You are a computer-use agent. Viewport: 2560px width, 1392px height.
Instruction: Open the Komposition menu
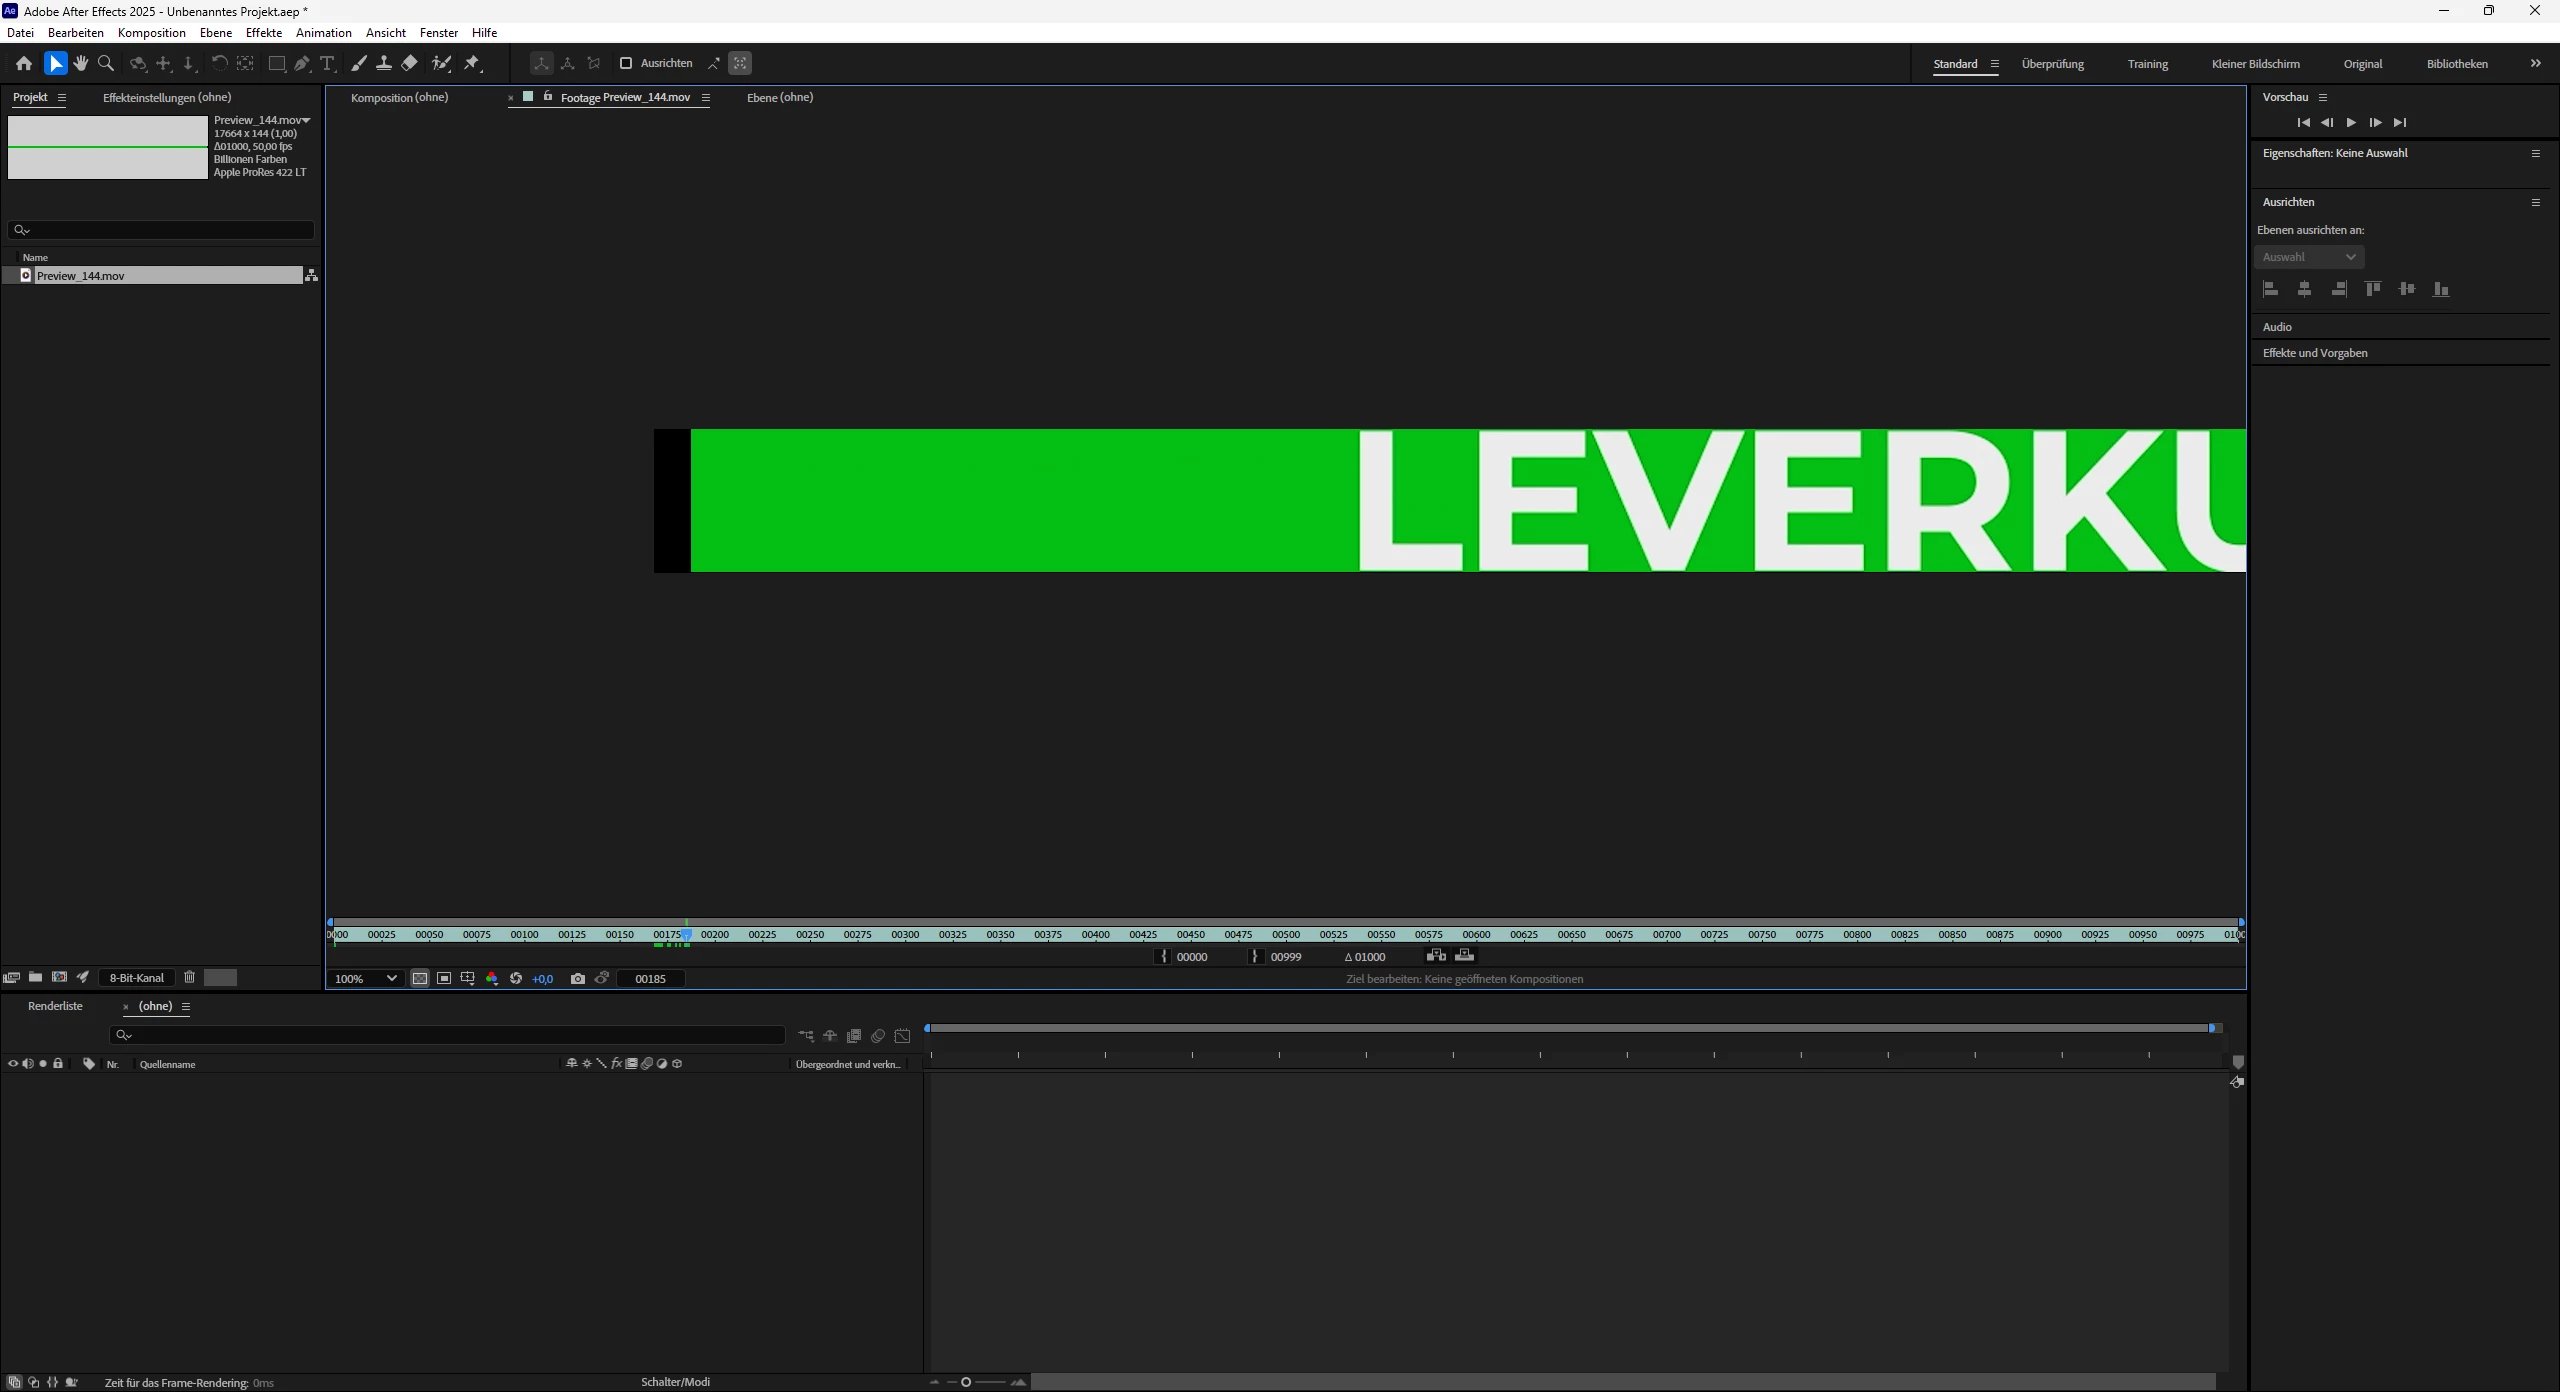(x=151, y=32)
